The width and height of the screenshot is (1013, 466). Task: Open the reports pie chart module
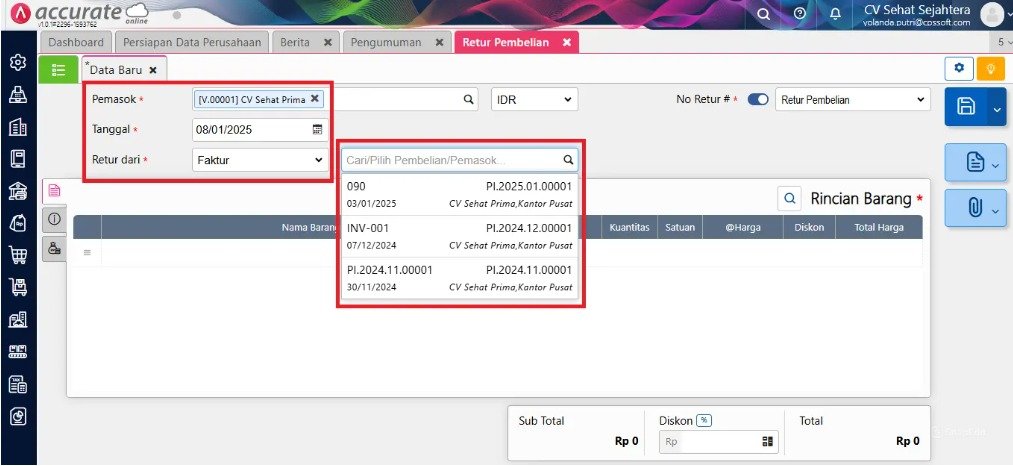18,417
